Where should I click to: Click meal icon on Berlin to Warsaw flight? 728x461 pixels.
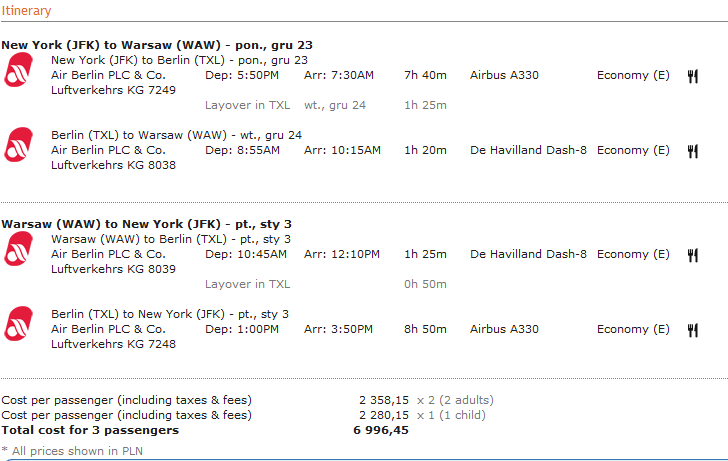click(693, 151)
